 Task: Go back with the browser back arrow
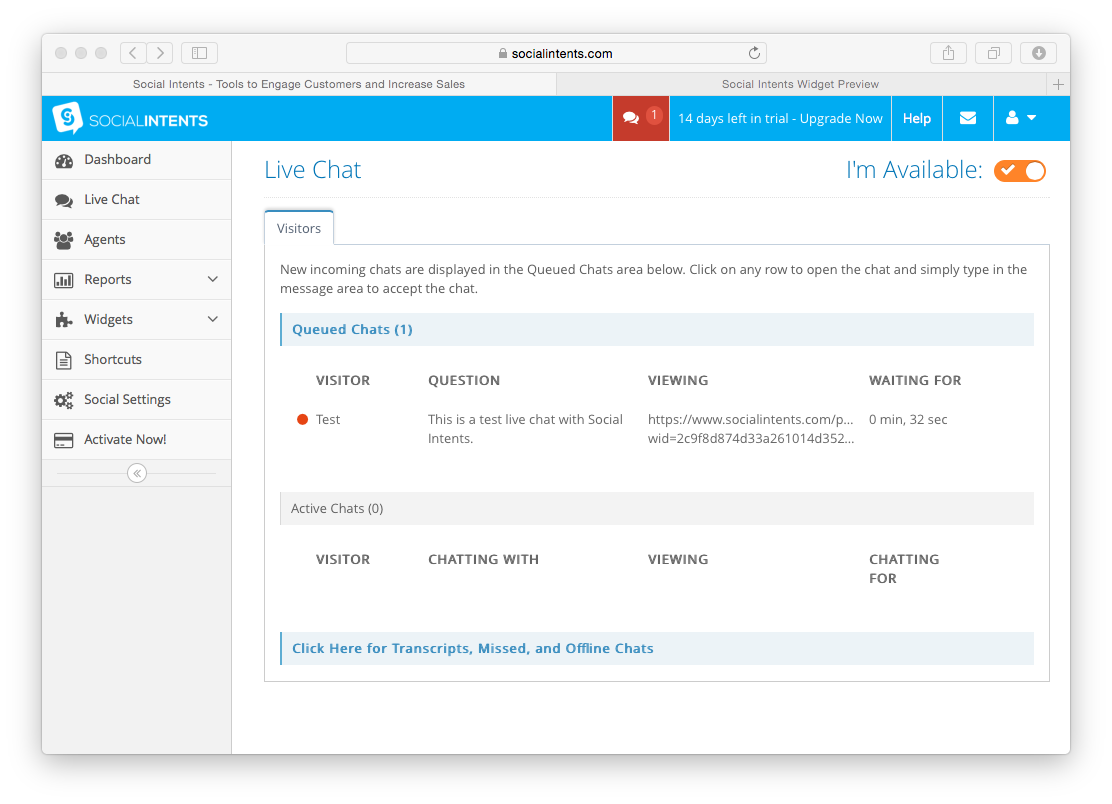(x=133, y=52)
